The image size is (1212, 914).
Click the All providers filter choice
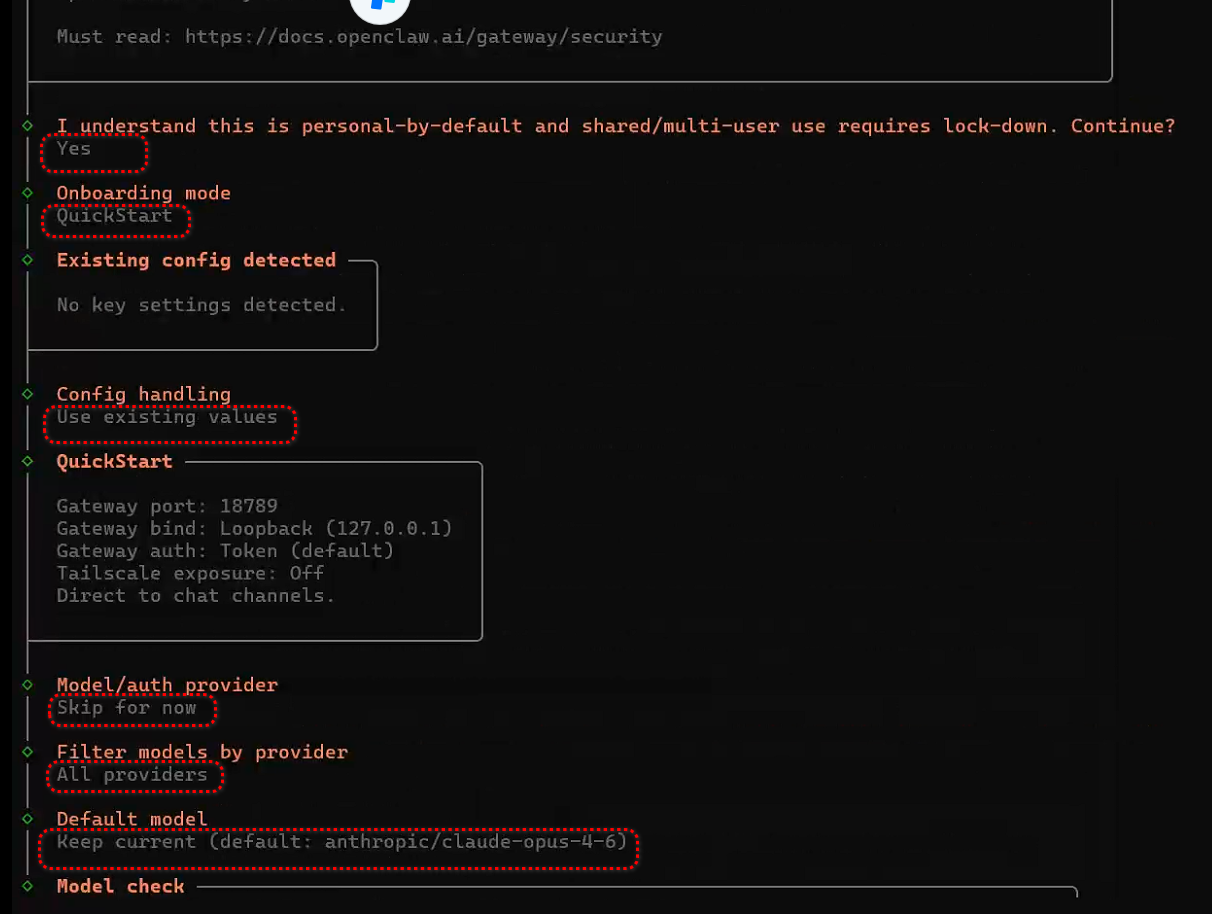click(132, 775)
